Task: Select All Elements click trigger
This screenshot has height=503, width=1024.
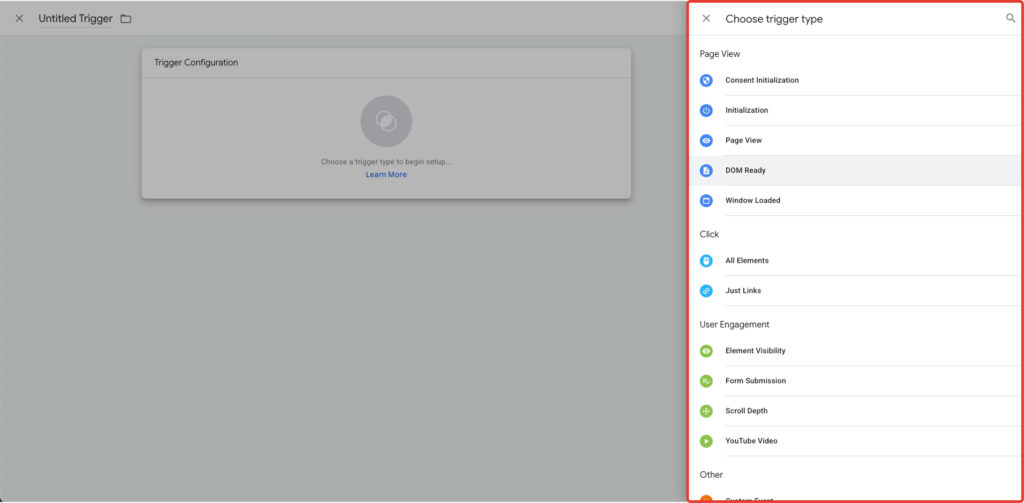Action: [857, 261]
